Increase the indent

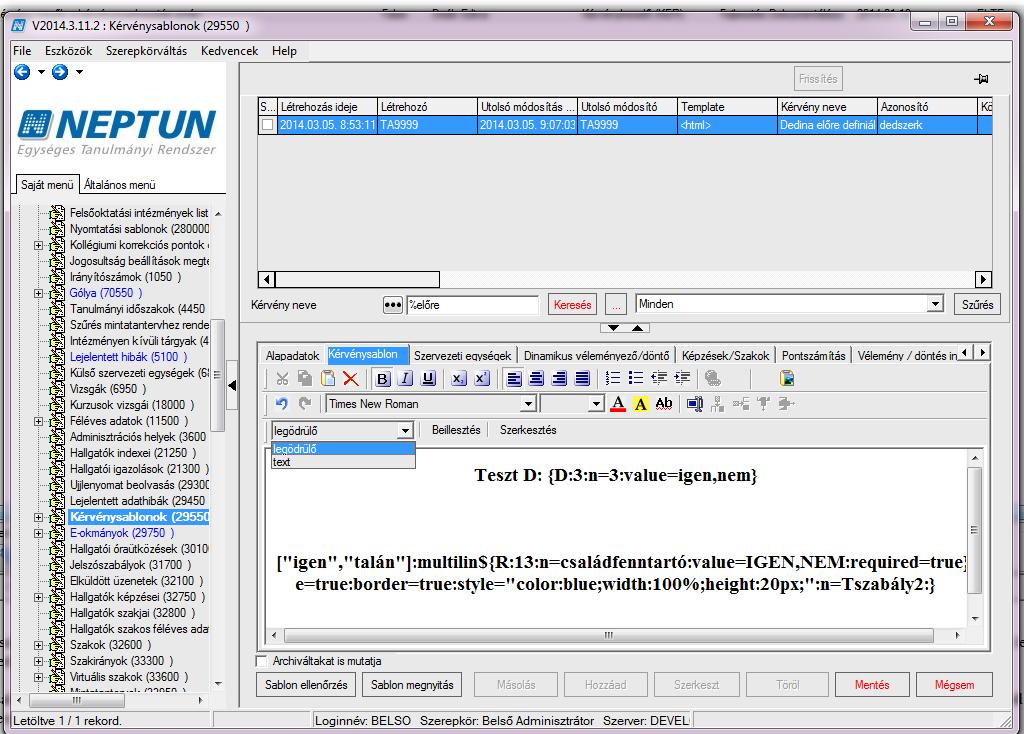pos(682,377)
